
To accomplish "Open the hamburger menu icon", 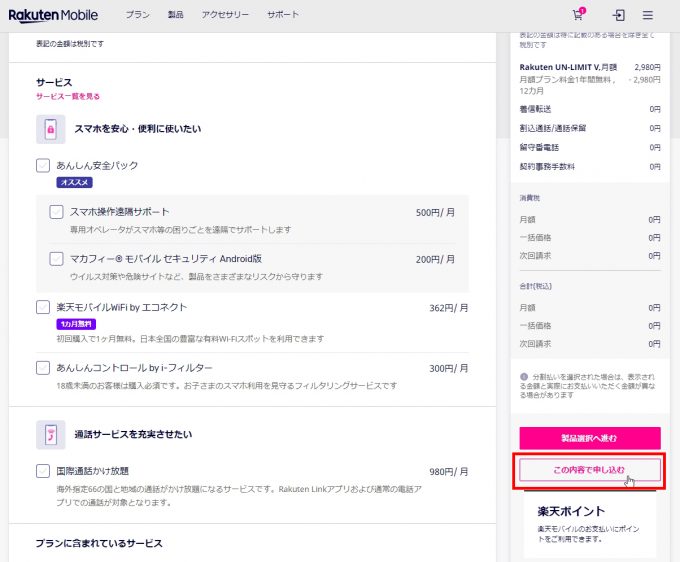I will pyautogui.click(x=647, y=15).
